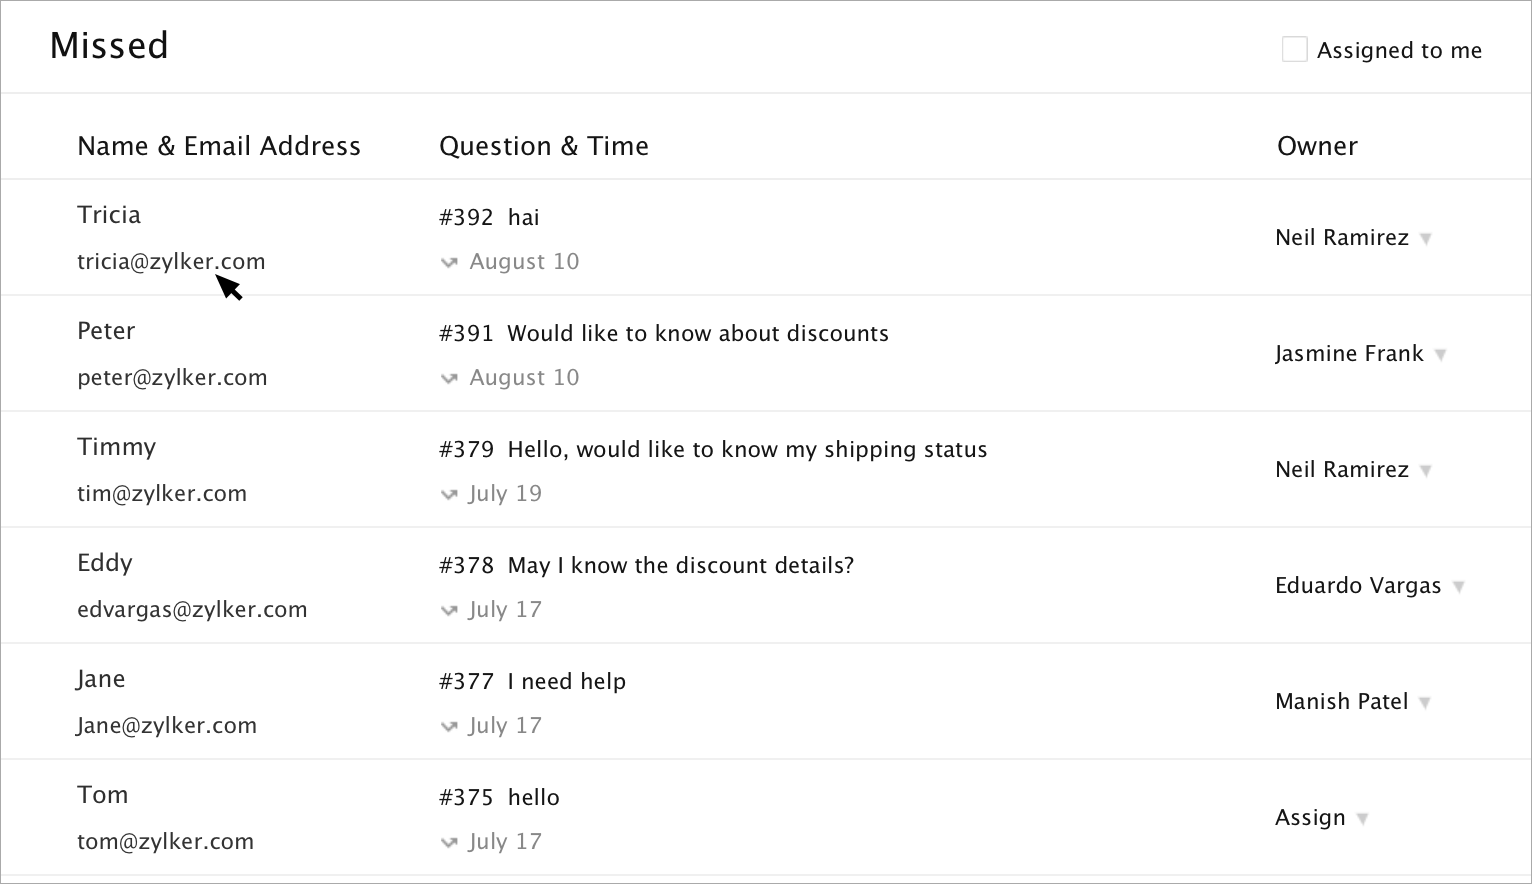Click the Question & Time column header
This screenshot has width=1532, height=884.
544,146
